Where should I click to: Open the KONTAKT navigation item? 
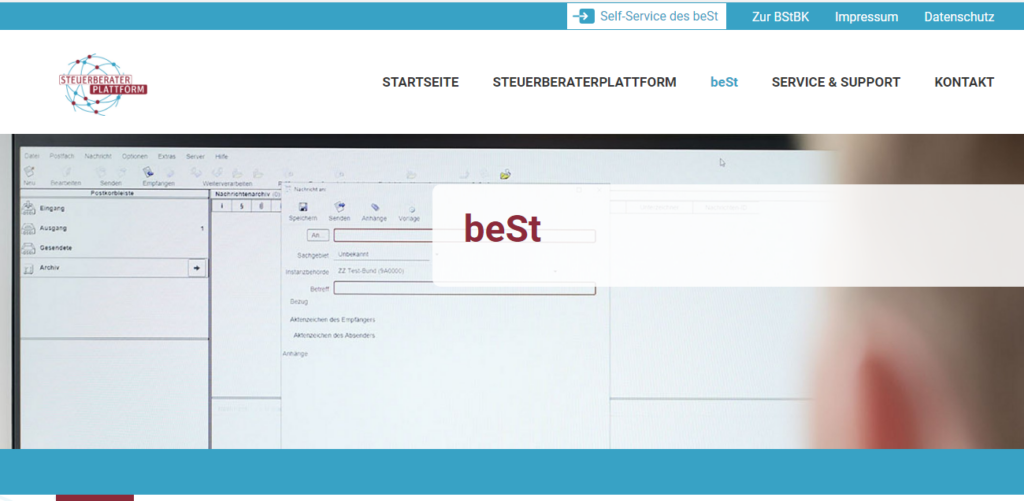click(x=964, y=82)
